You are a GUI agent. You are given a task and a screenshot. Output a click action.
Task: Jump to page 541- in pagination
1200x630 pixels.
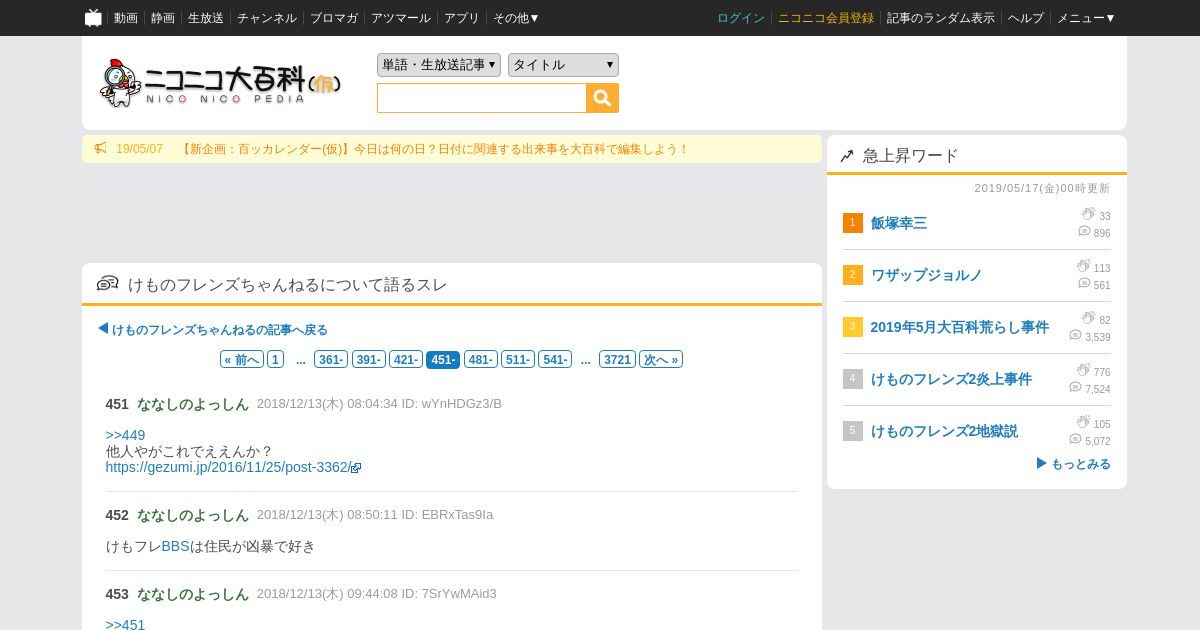click(x=555, y=359)
